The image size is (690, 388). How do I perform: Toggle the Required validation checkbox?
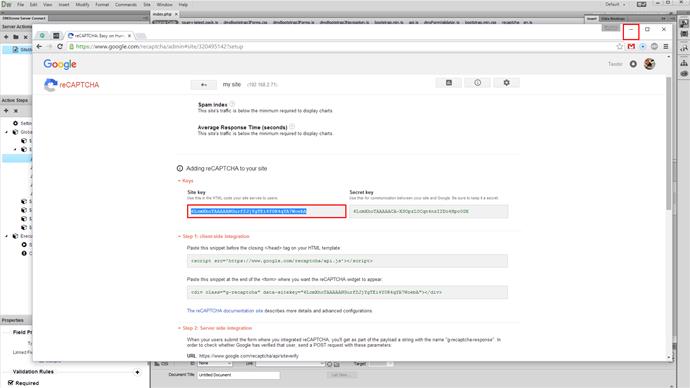pos(11,383)
